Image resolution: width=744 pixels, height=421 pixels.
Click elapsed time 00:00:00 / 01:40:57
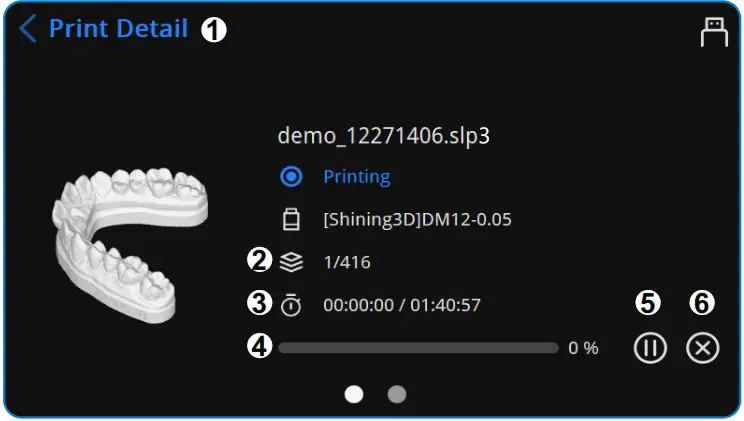402,305
